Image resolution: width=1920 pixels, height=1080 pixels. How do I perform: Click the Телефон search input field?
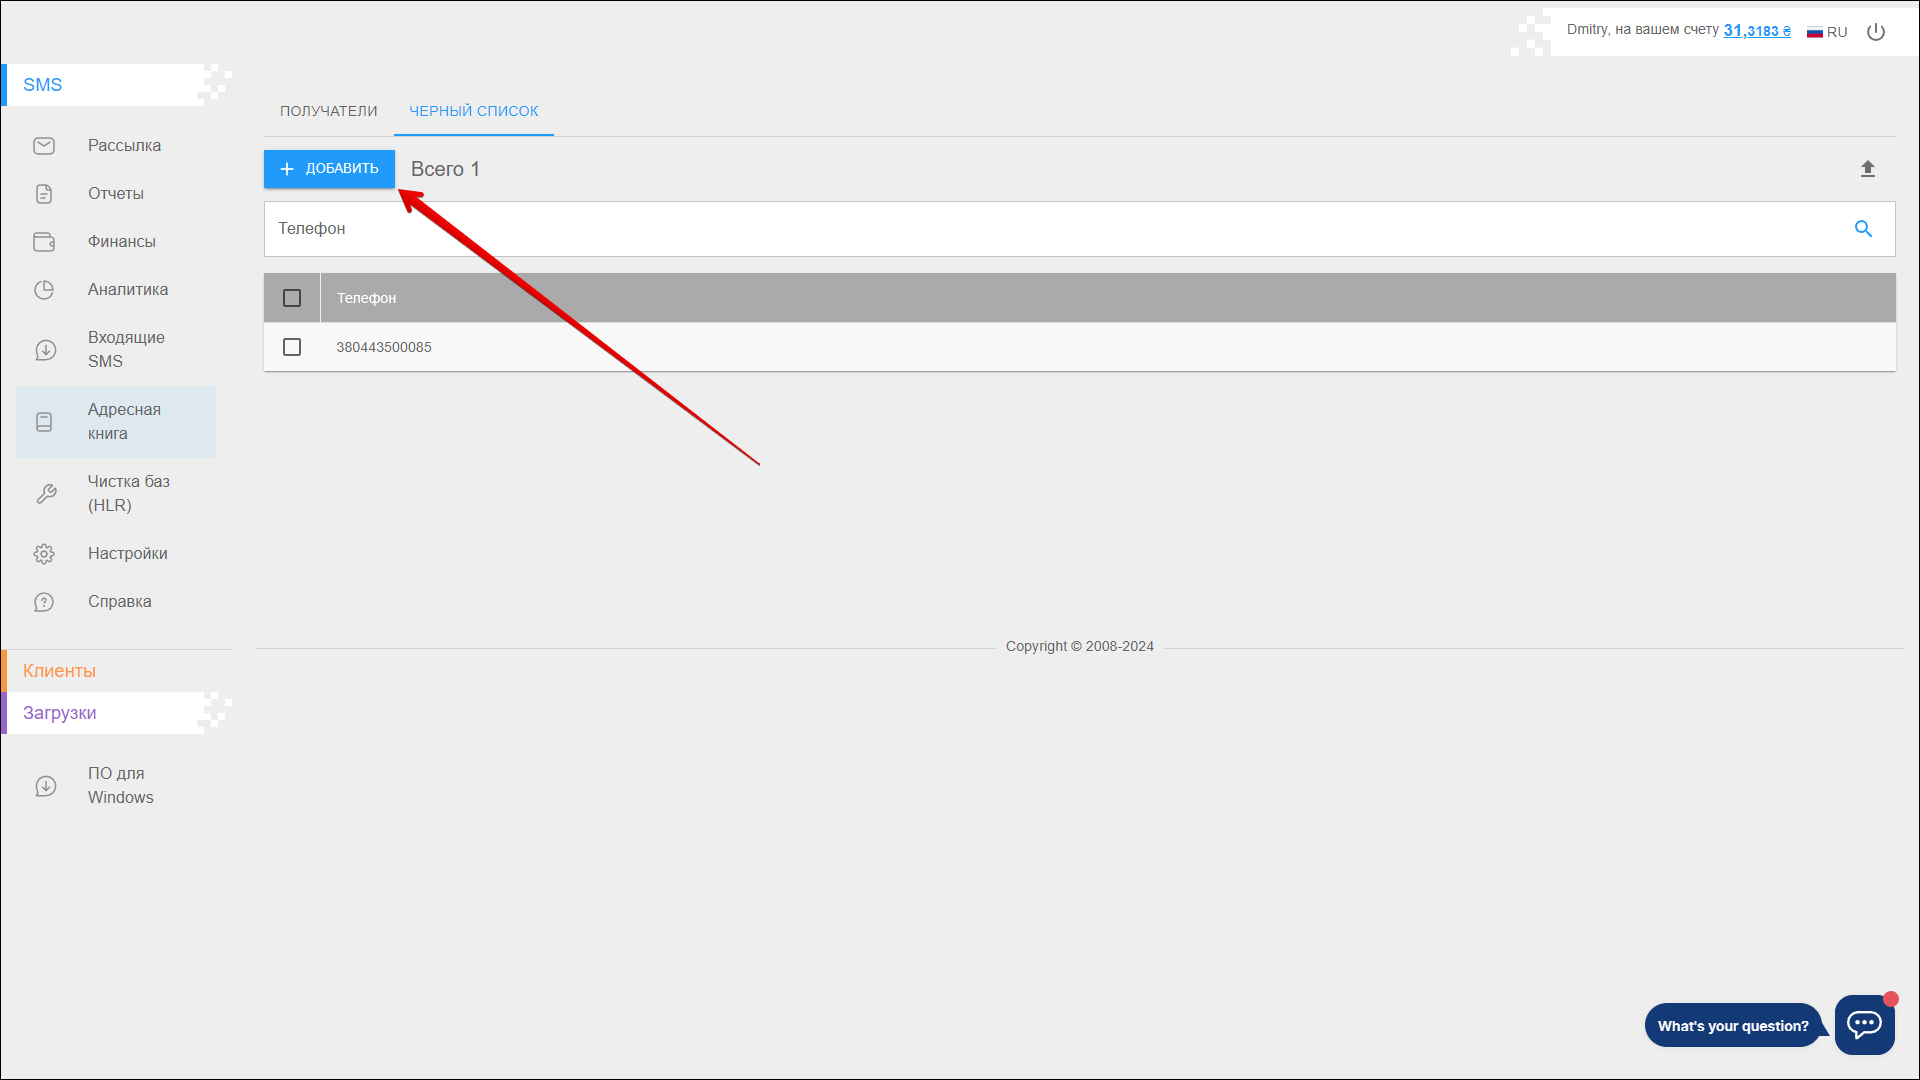point(1050,229)
